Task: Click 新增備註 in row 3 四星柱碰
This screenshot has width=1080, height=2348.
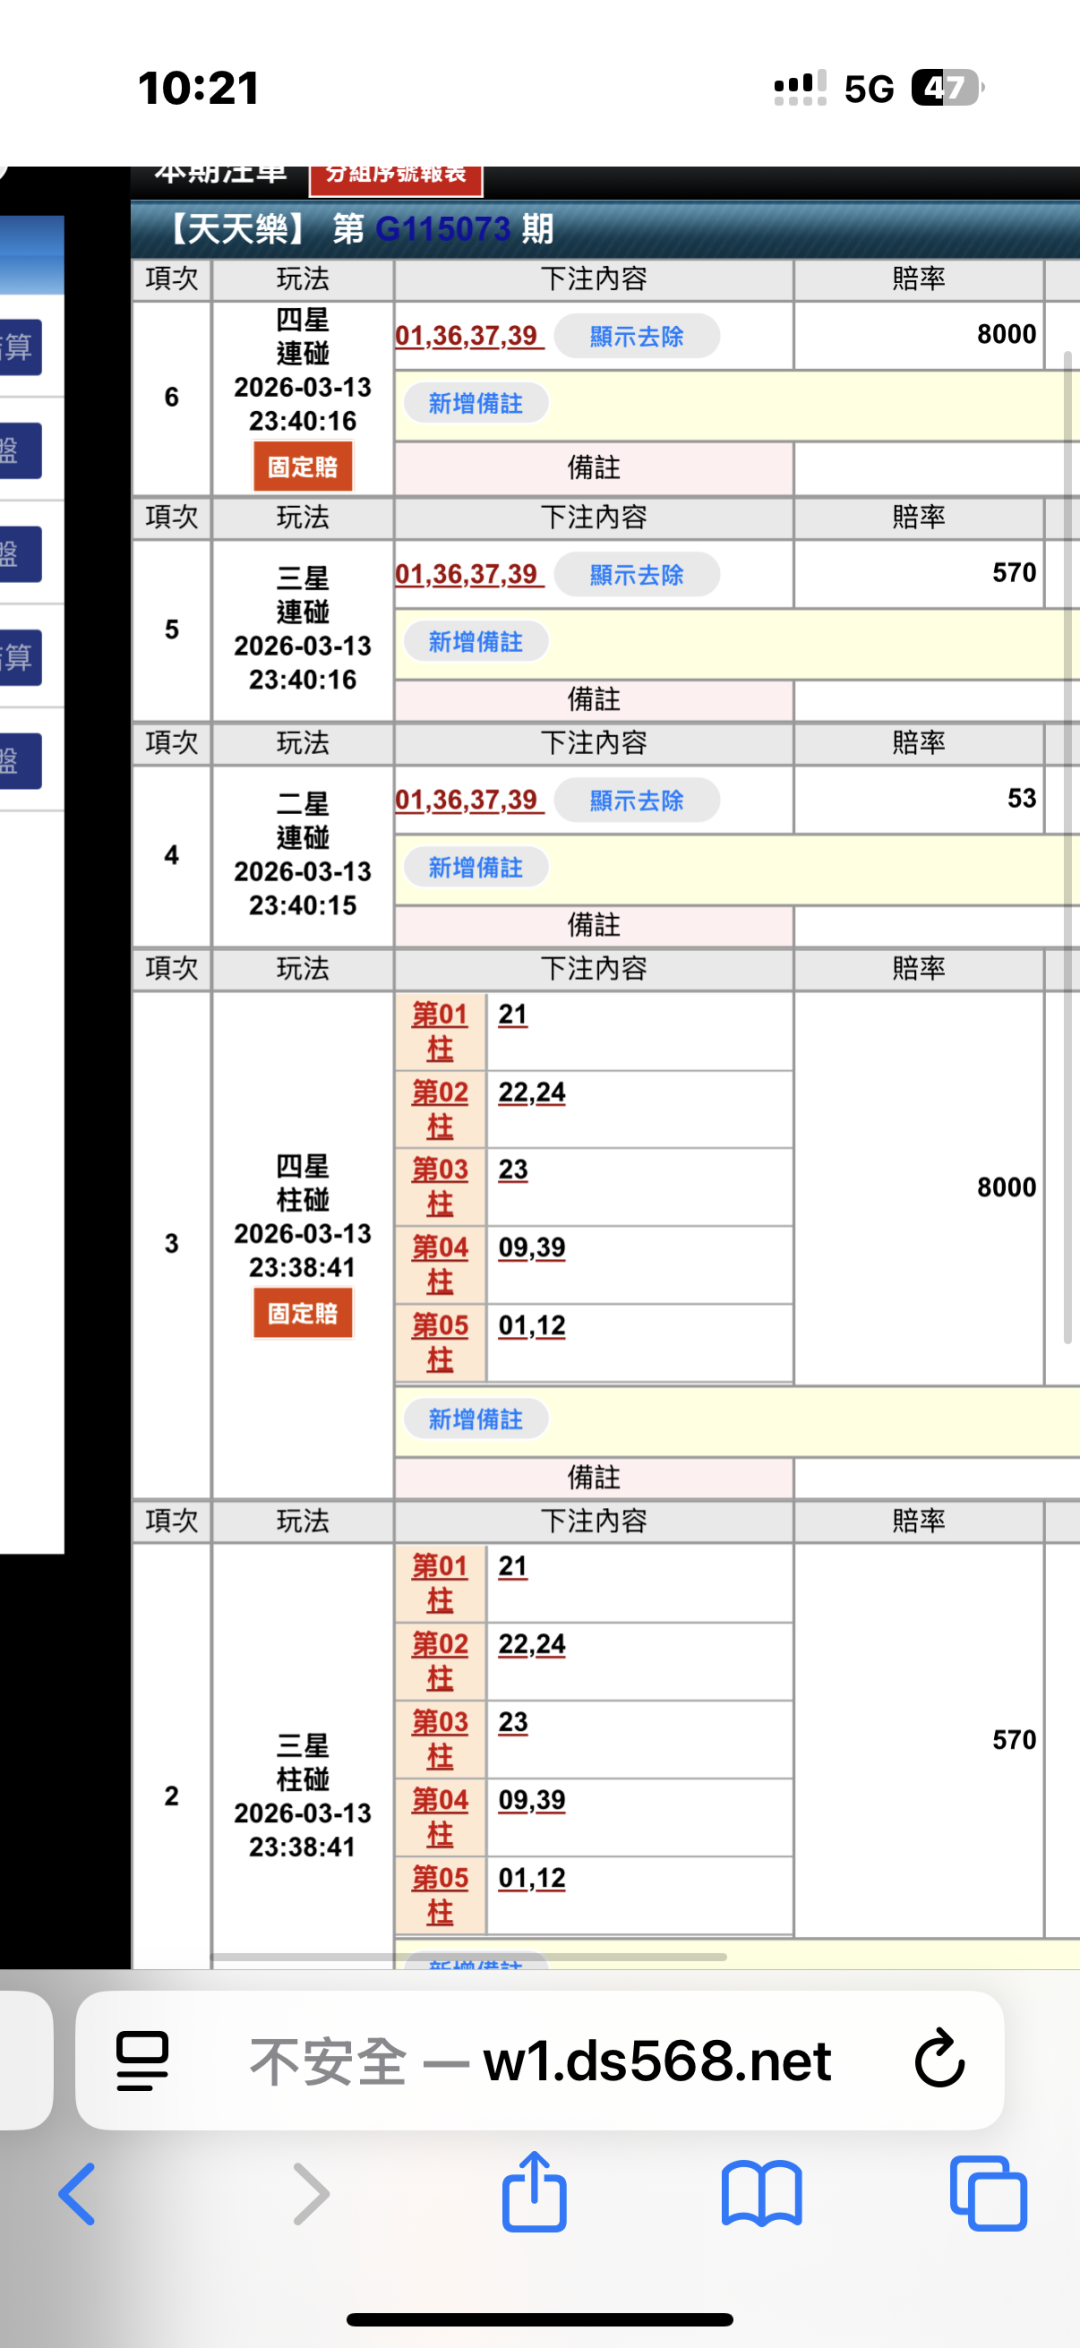Action: (x=476, y=1419)
